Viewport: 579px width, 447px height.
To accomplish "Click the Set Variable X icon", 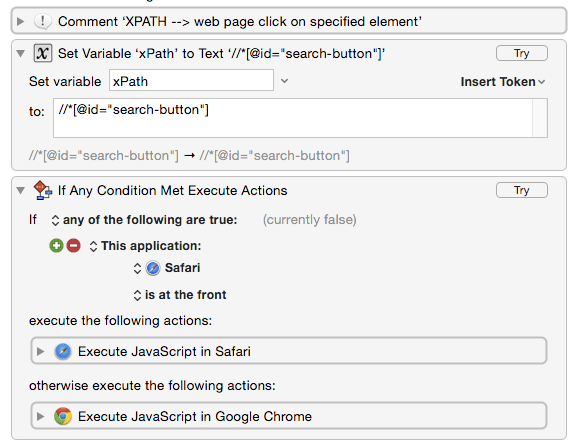I will pos(42,54).
